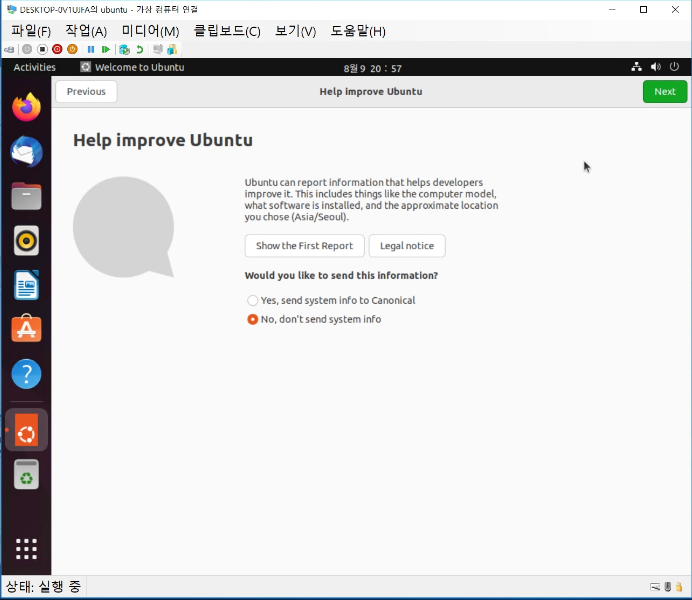The image size is (692, 600).
Task: Open the 미디어(M) menu
Action: [150, 31]
